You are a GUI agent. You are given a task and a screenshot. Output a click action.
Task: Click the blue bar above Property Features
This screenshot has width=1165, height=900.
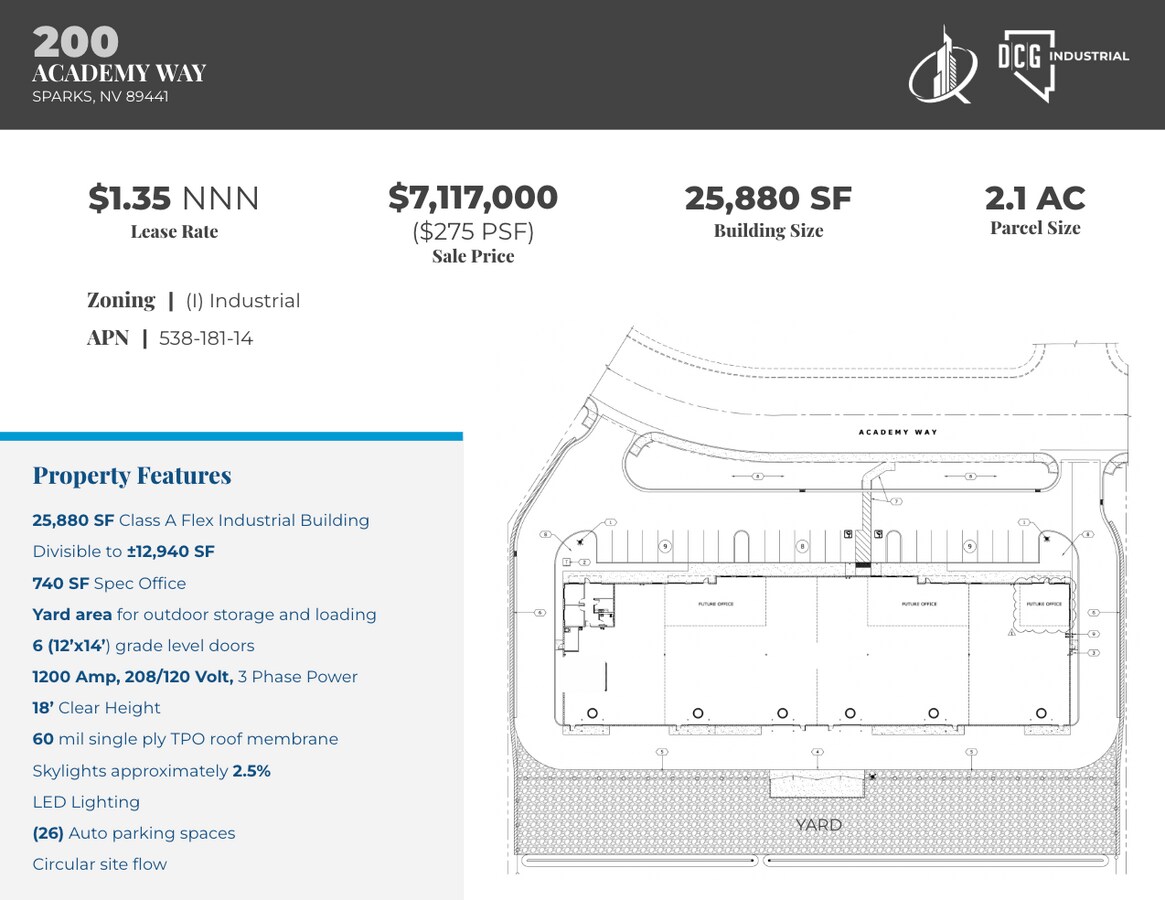[x=231, y=436]
